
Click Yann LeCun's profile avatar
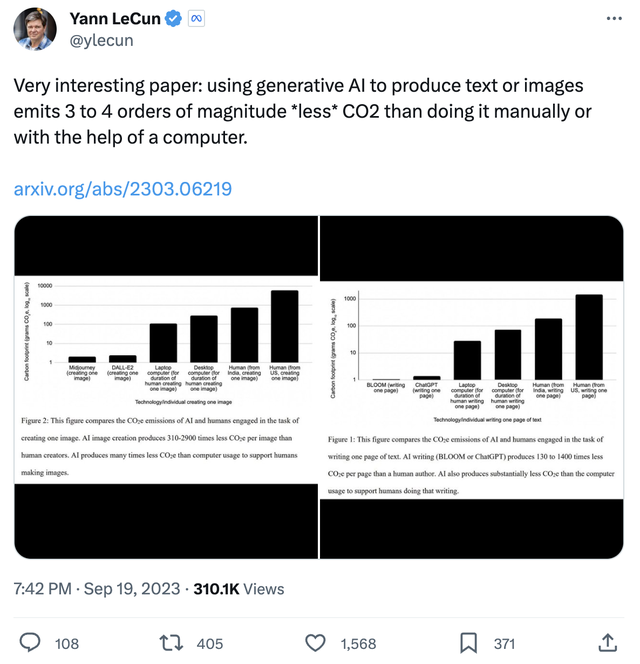(35, 29)
